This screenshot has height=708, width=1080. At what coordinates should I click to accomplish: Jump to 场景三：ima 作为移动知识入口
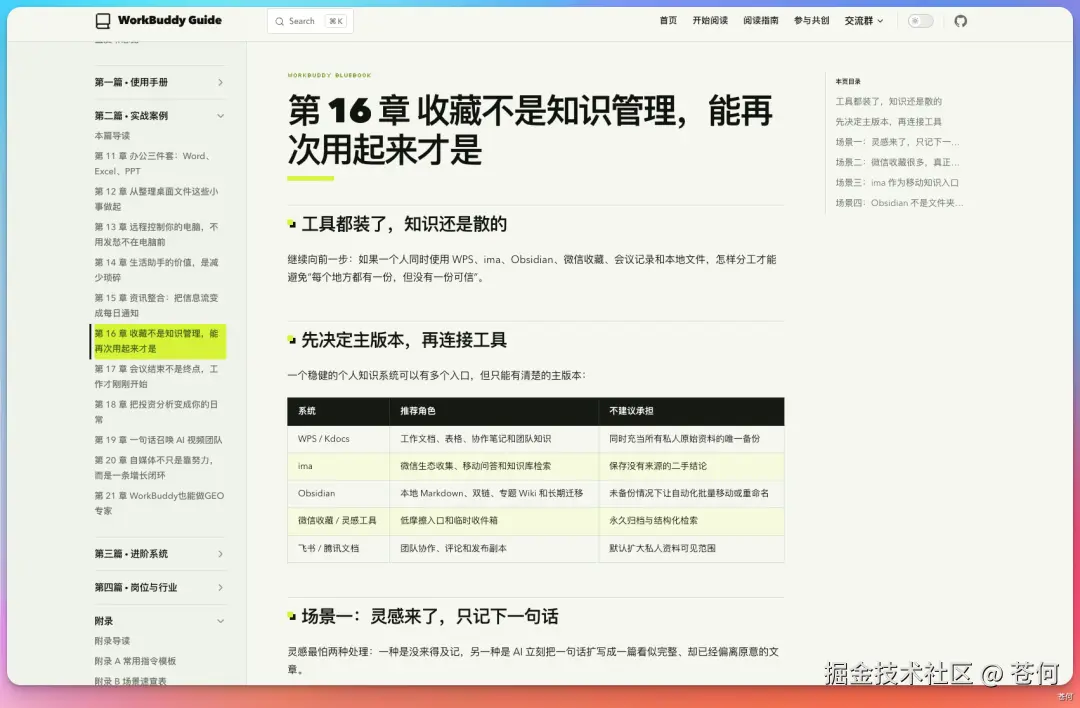[x=897, y=183]
